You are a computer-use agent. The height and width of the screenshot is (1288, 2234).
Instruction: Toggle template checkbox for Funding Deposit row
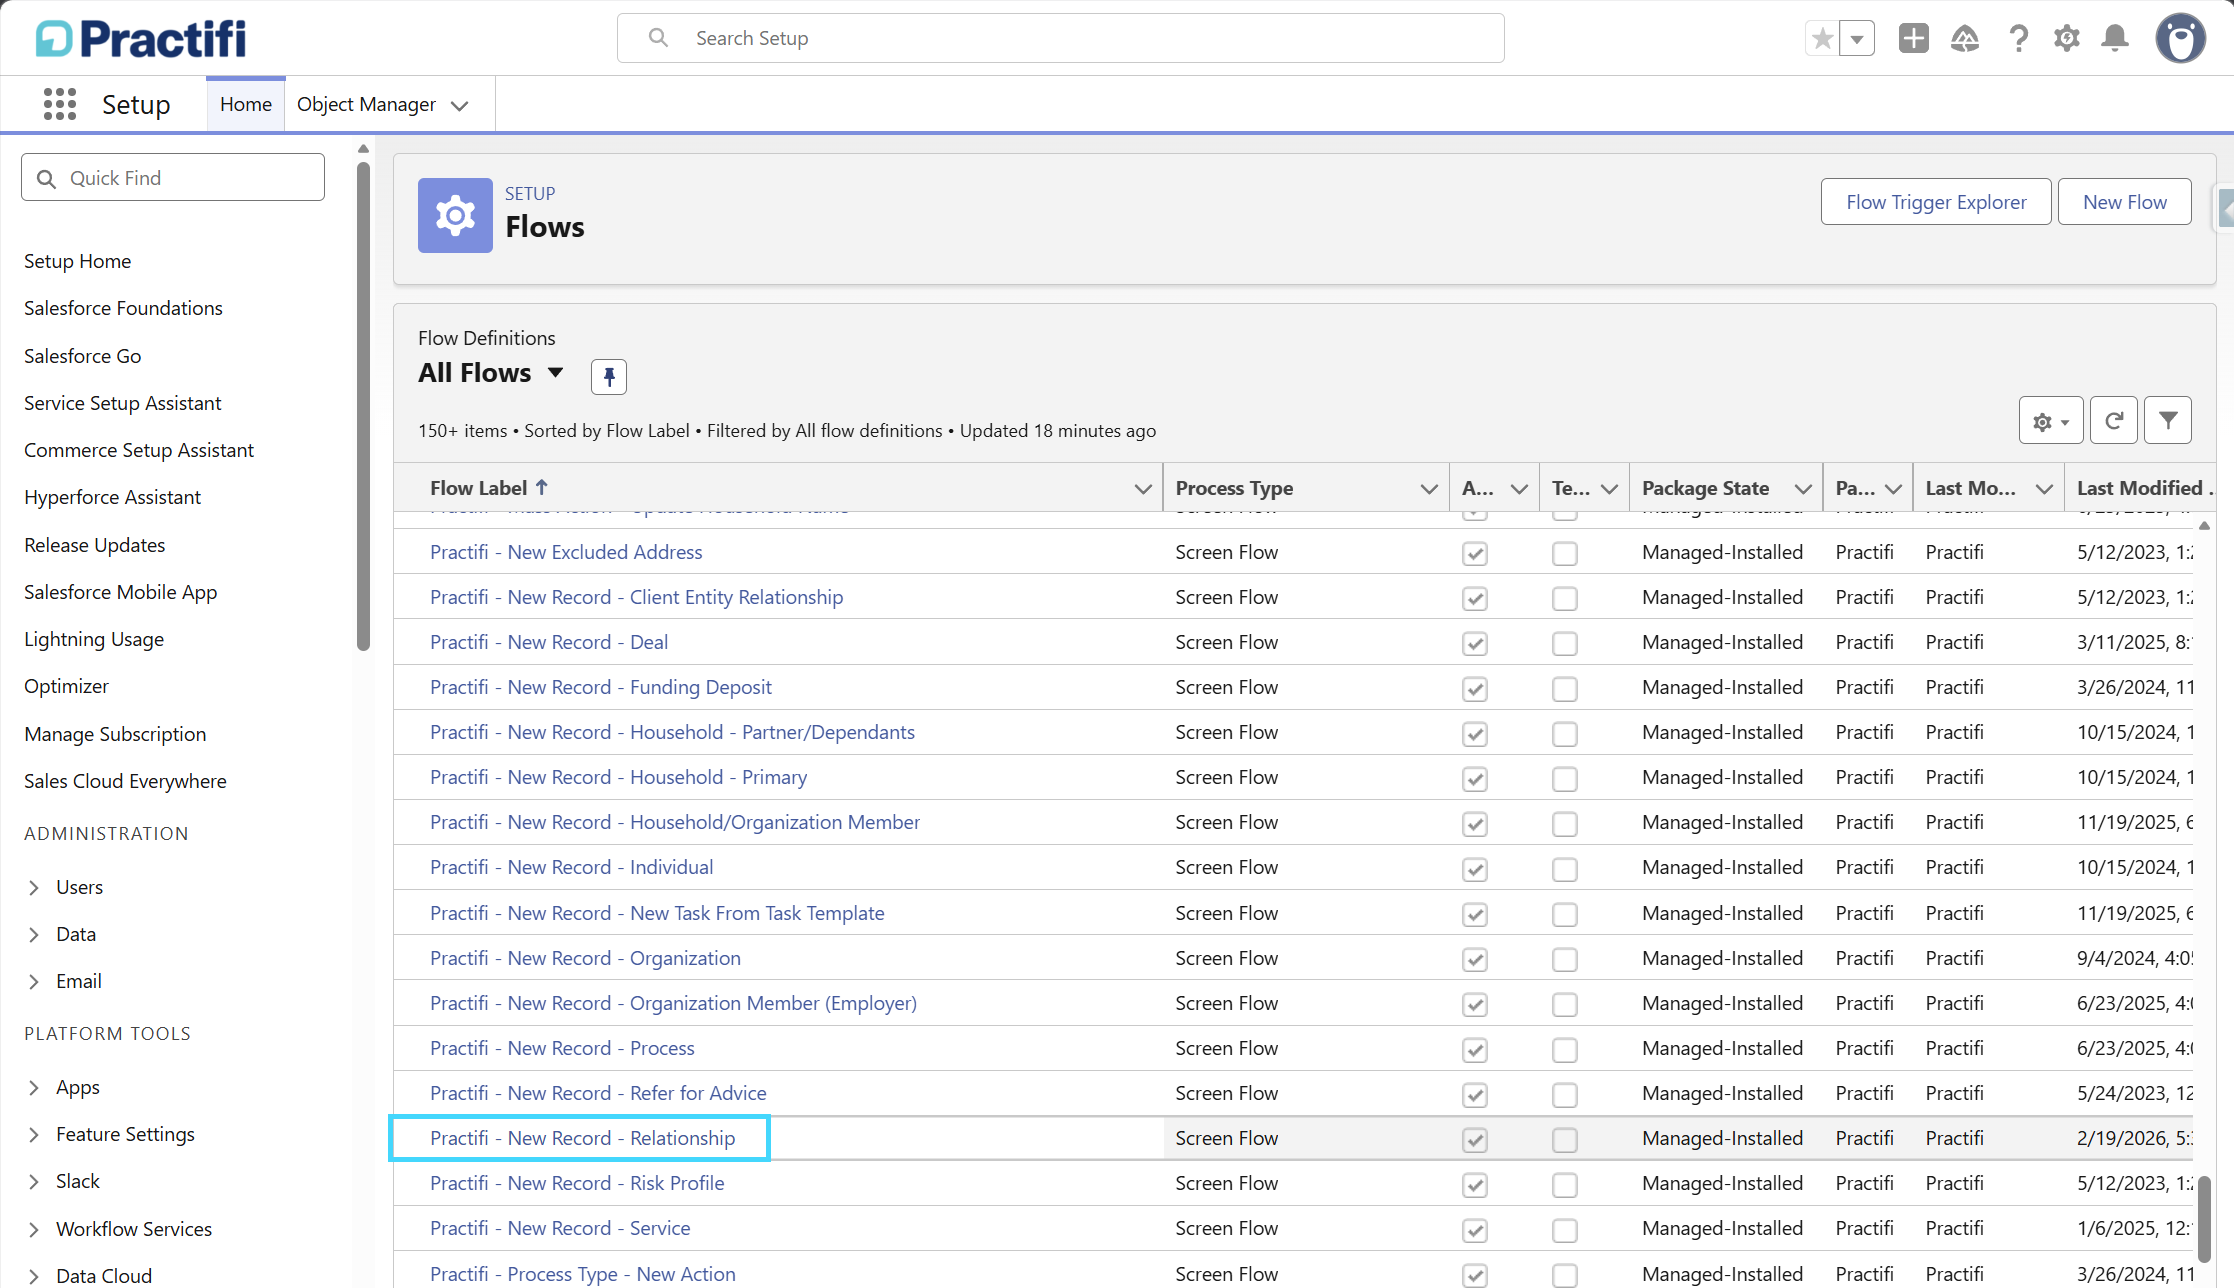click(x=1565, y=688)
